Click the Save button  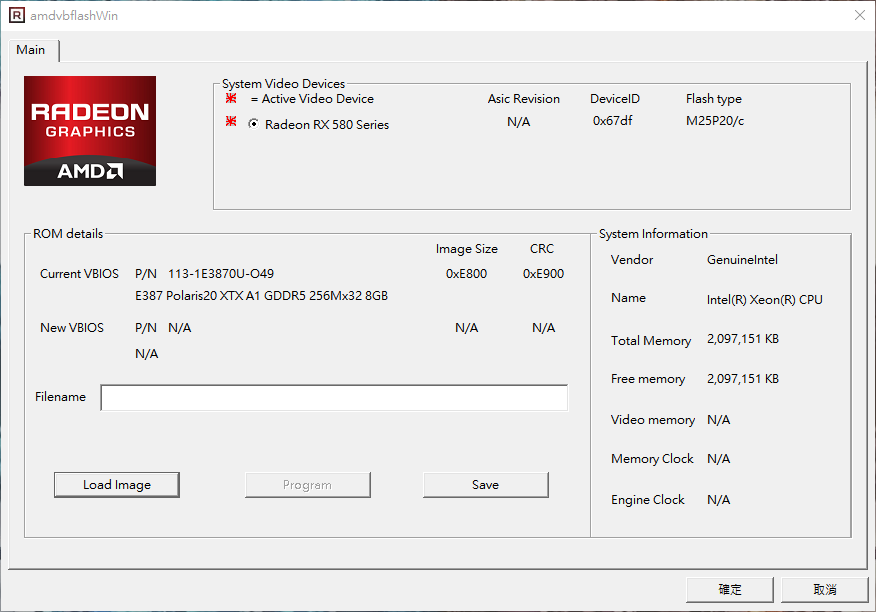pyautogui.click(x=485, y=485)
